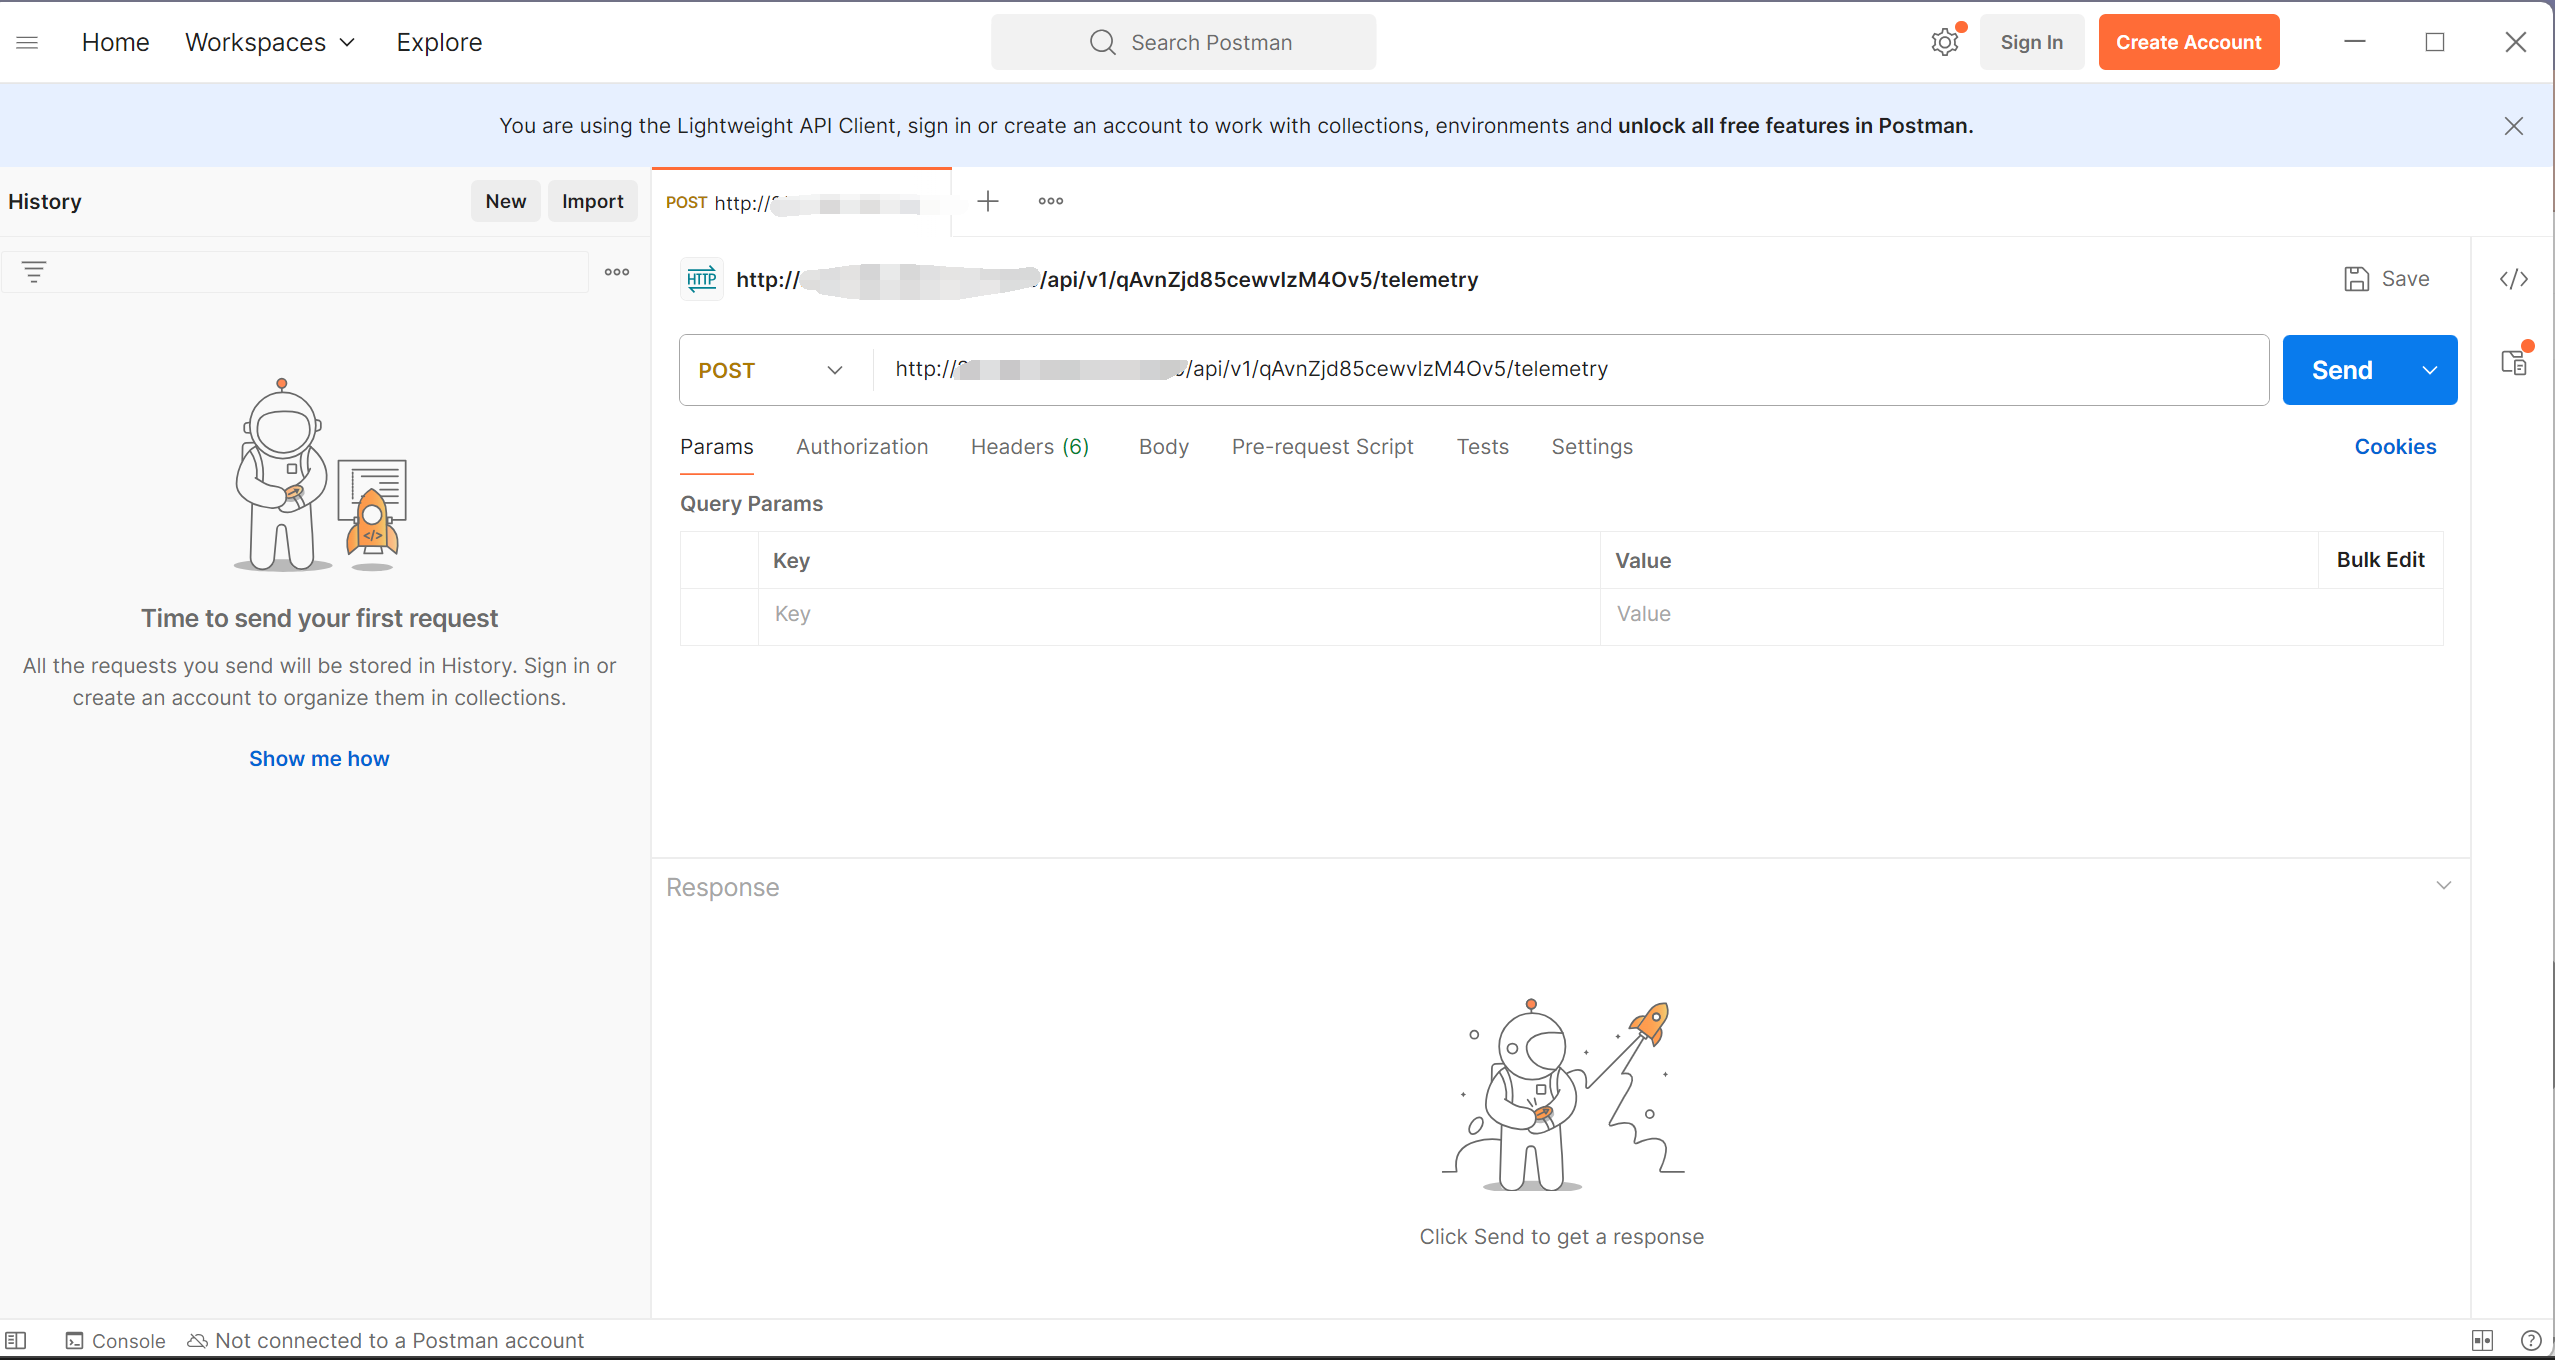Open the code snippet panel icon

click(2513, 279)
